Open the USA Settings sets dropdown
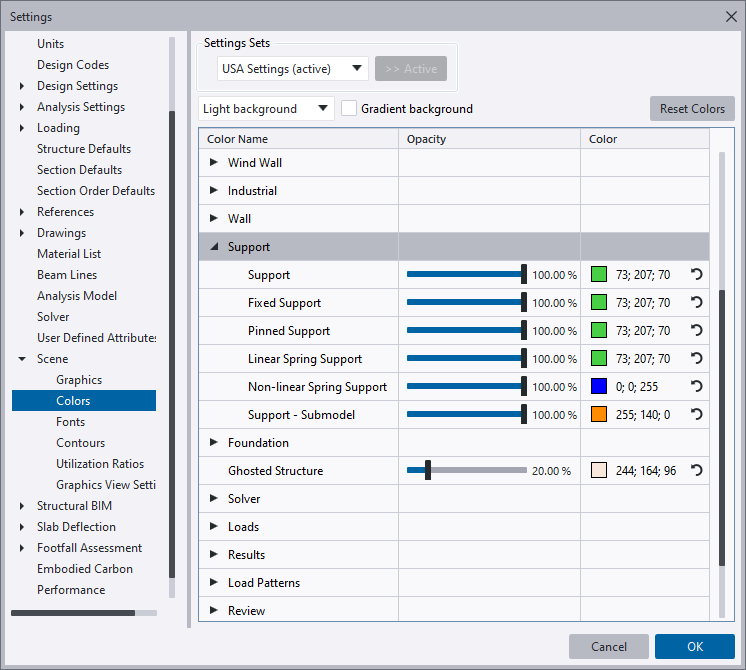 point(293,69)
